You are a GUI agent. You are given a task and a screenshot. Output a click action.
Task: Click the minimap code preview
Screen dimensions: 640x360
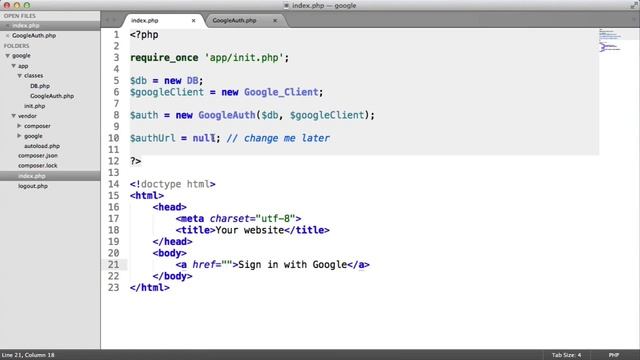click(610, 40)
